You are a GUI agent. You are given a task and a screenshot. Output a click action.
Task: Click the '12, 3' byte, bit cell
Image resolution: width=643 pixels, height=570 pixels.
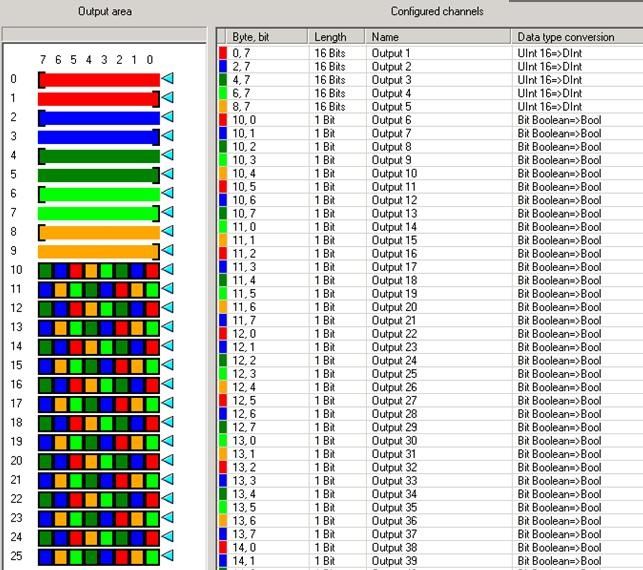tap(244, 374)
